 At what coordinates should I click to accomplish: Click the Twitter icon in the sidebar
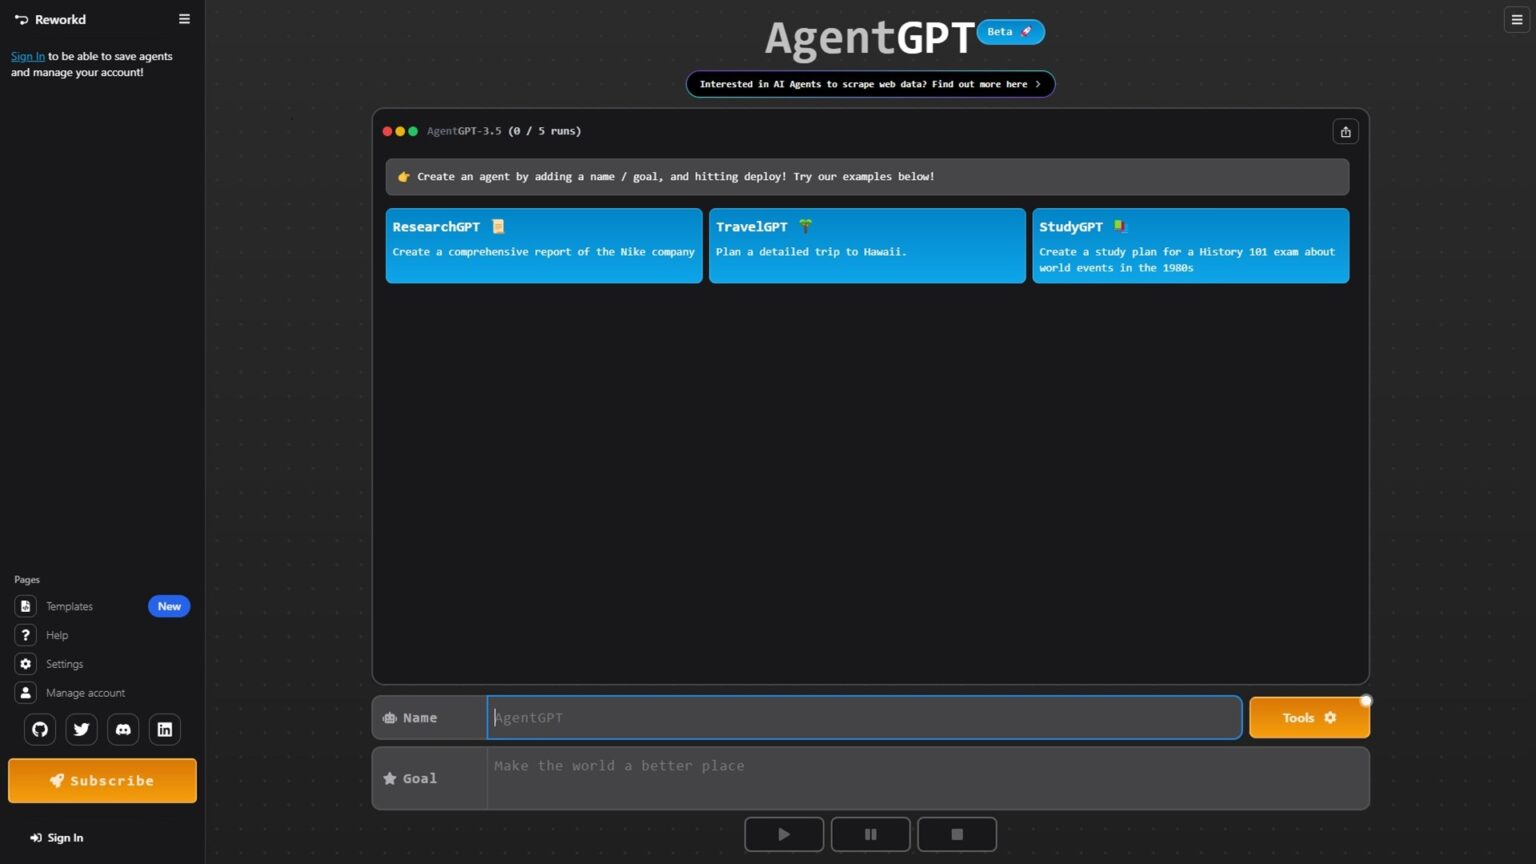pos(81,729)
